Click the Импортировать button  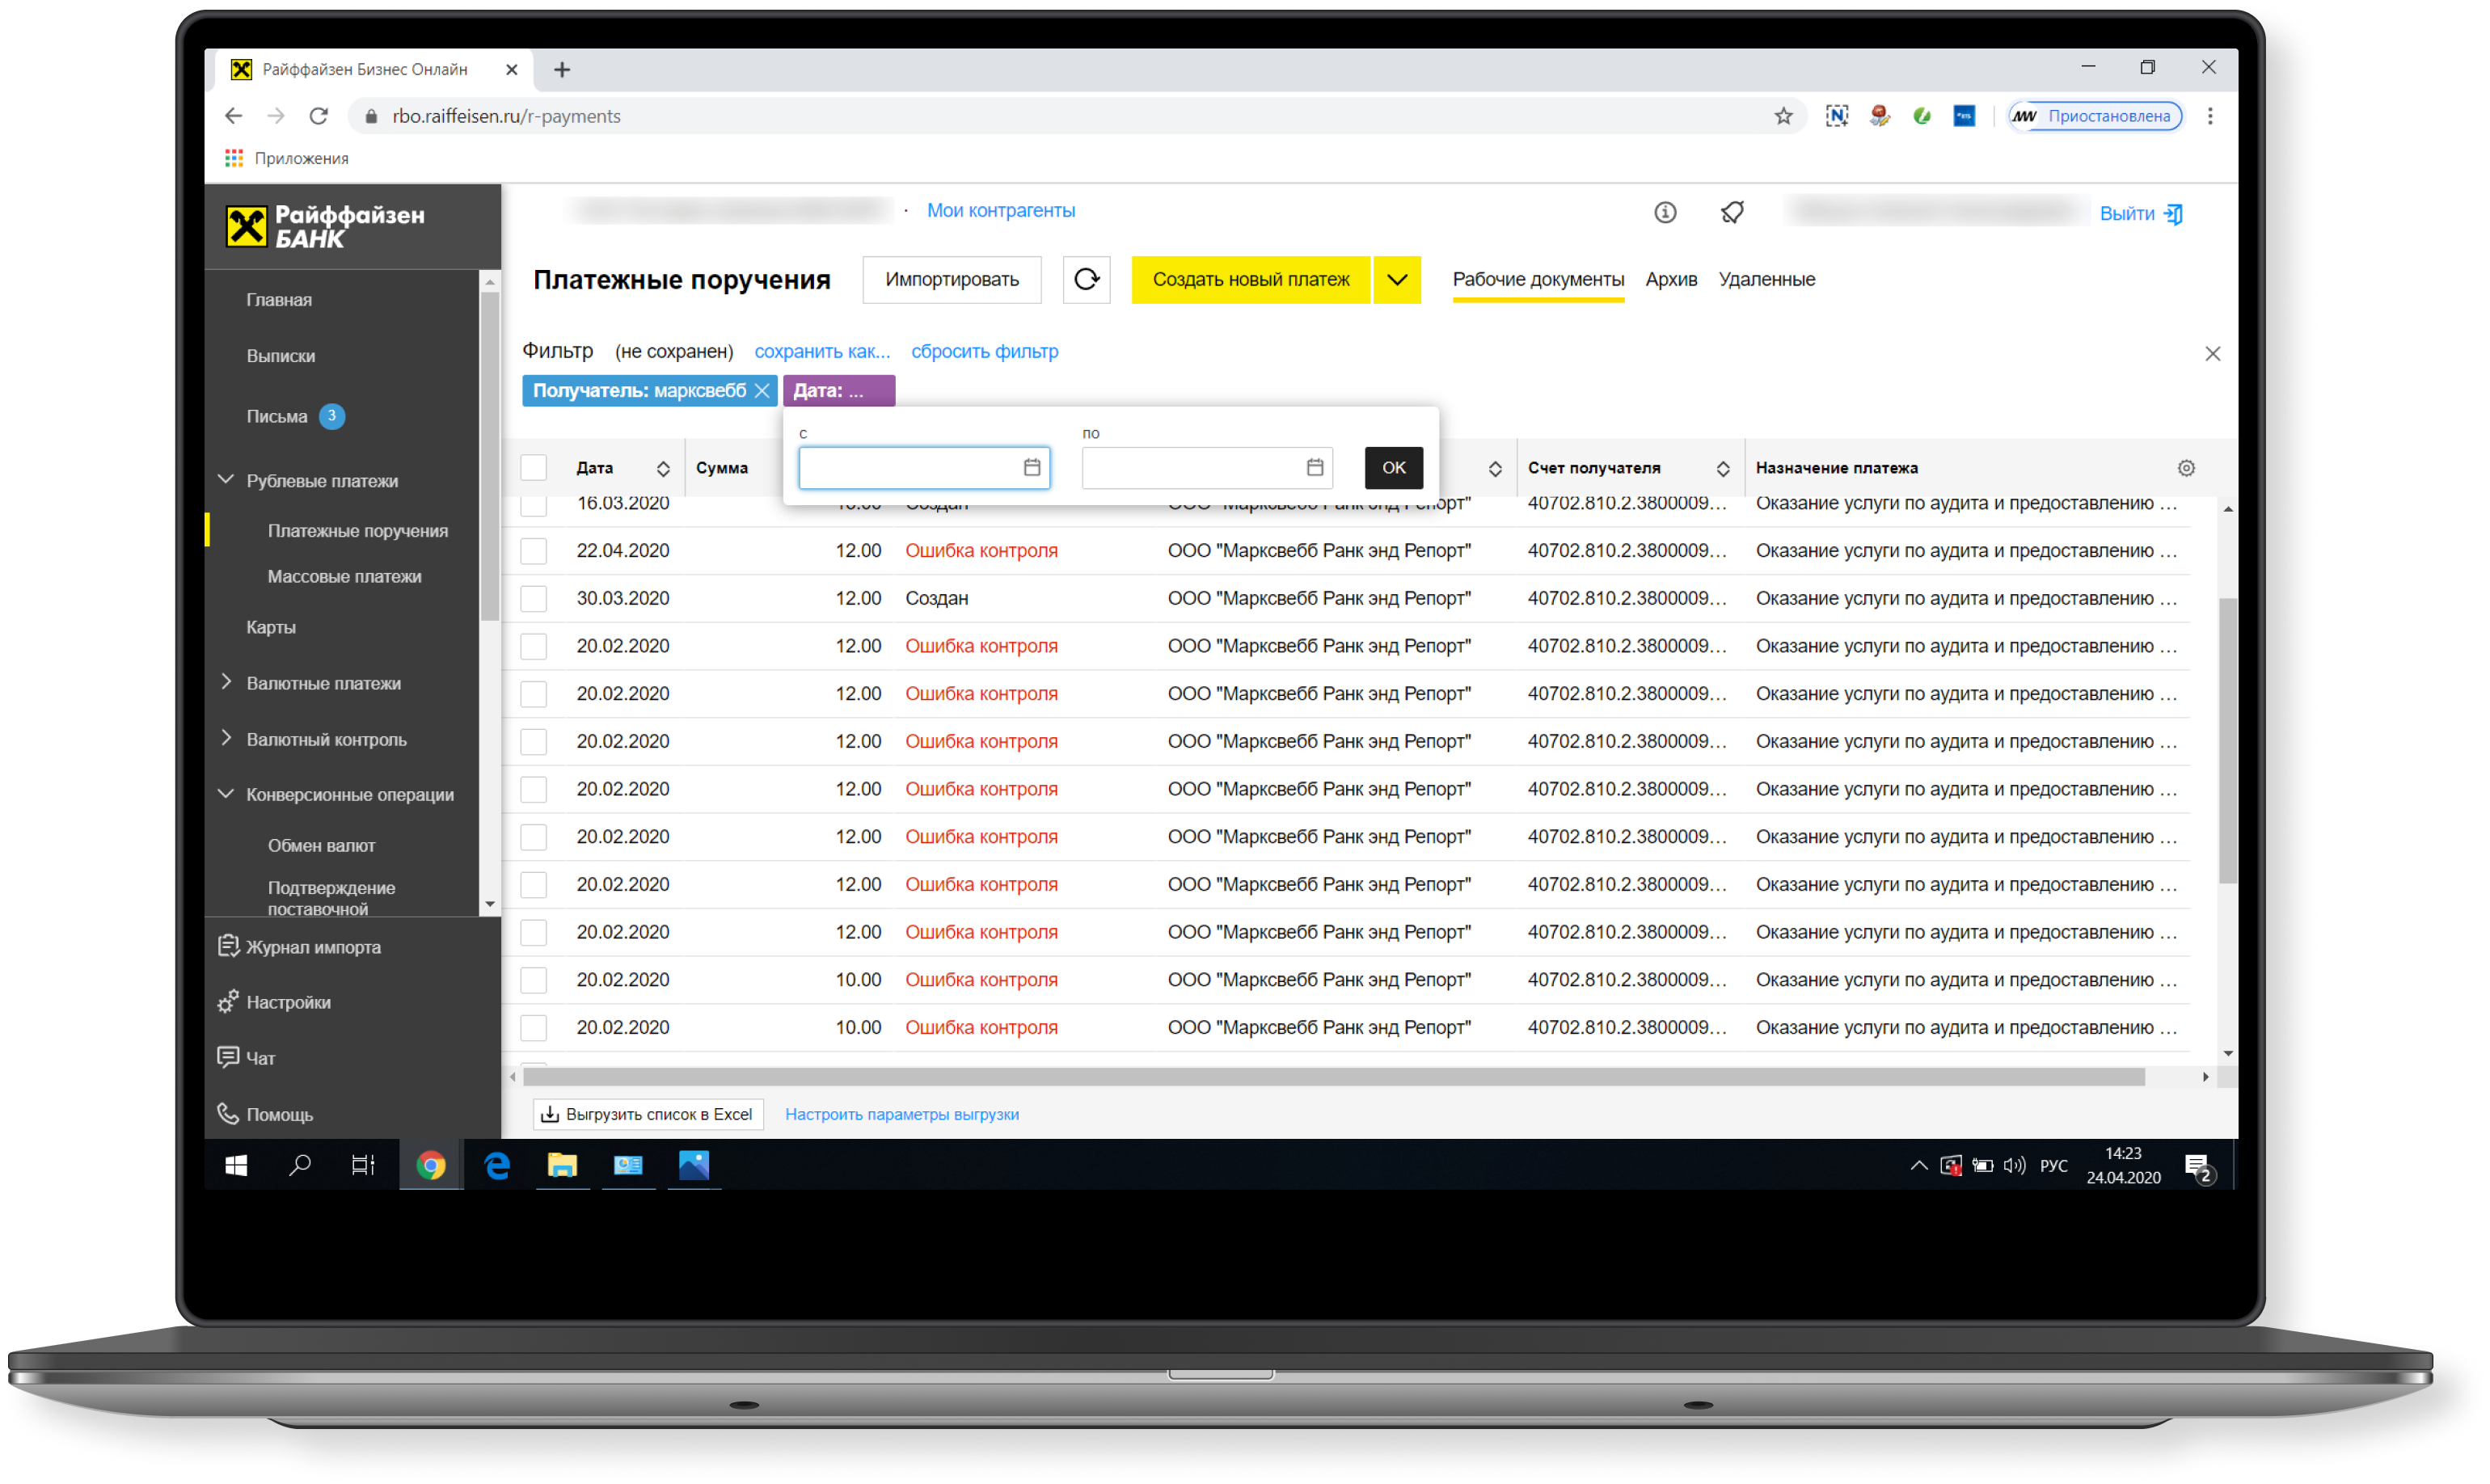coord(951,279)
